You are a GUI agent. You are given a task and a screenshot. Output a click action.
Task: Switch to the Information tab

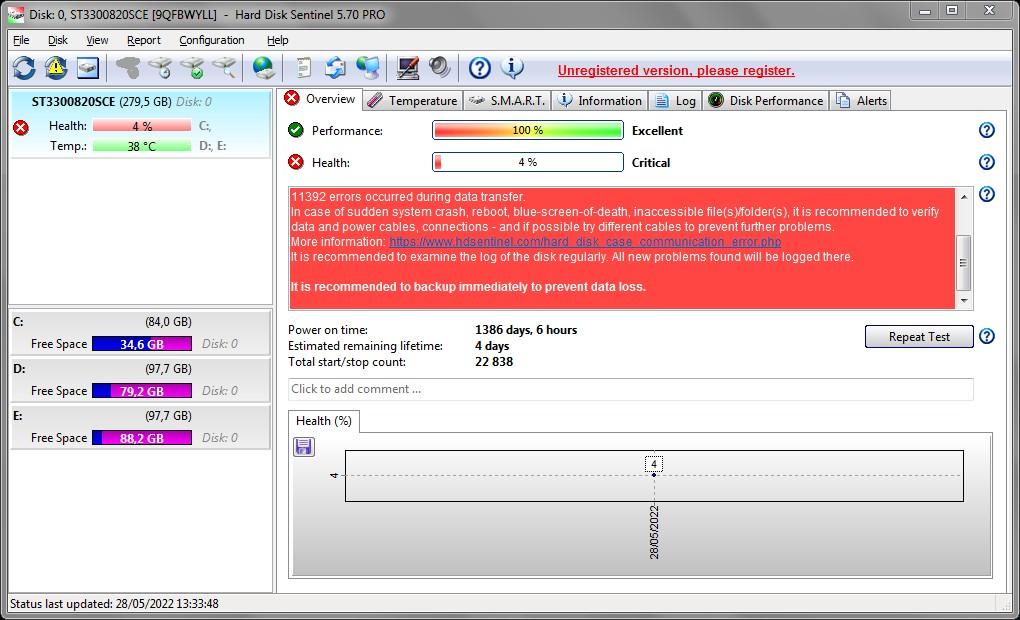tap(600, 101)
